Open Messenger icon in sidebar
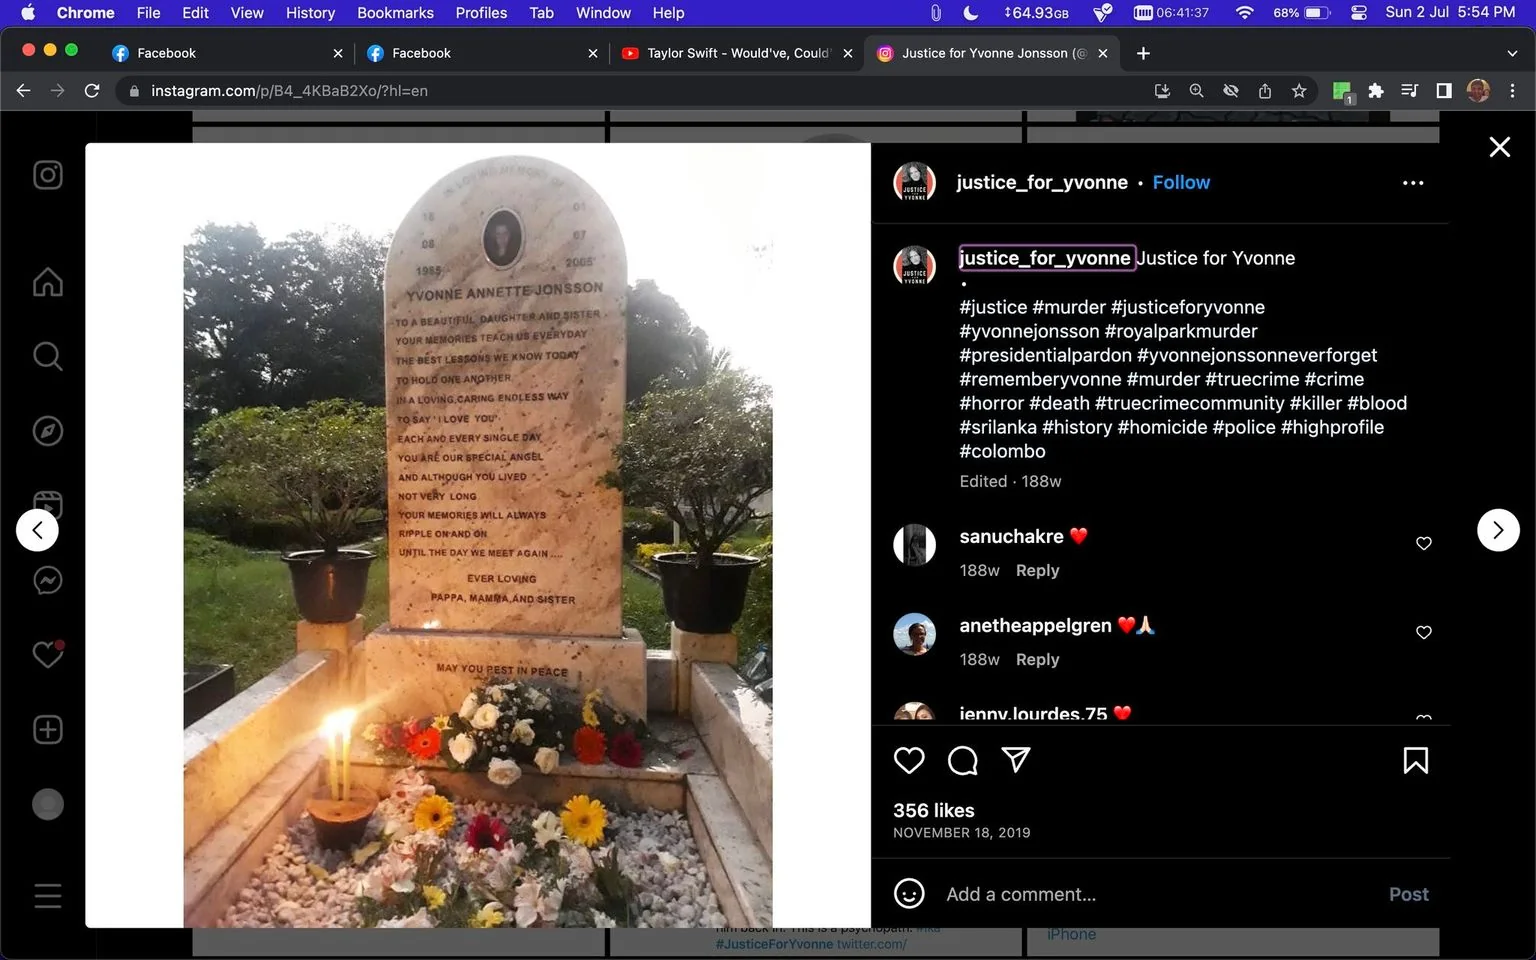This screenshot has width=1536, height=960. [x=48, y=580]
